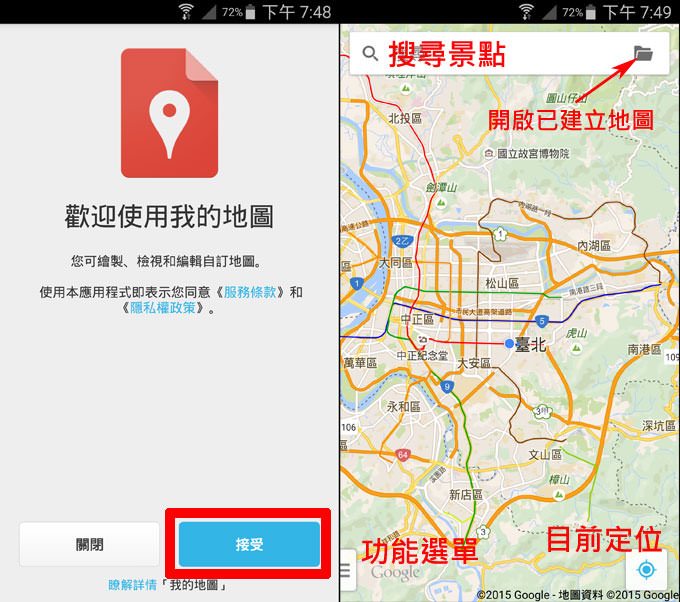
Task: Tap the battery icon in right status bar
Action: pyautogui.click(x=591, y=12)
